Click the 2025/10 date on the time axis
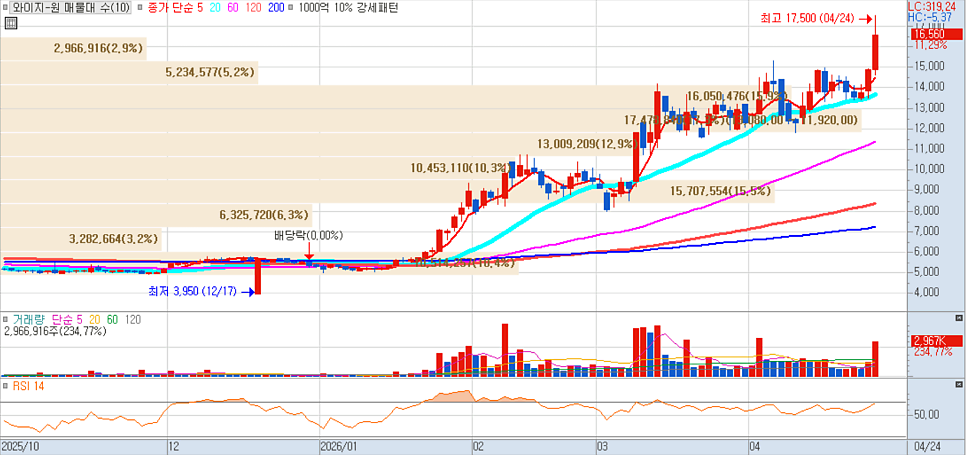The width and height of the screenshot is (966, 455). pos(18,445)
